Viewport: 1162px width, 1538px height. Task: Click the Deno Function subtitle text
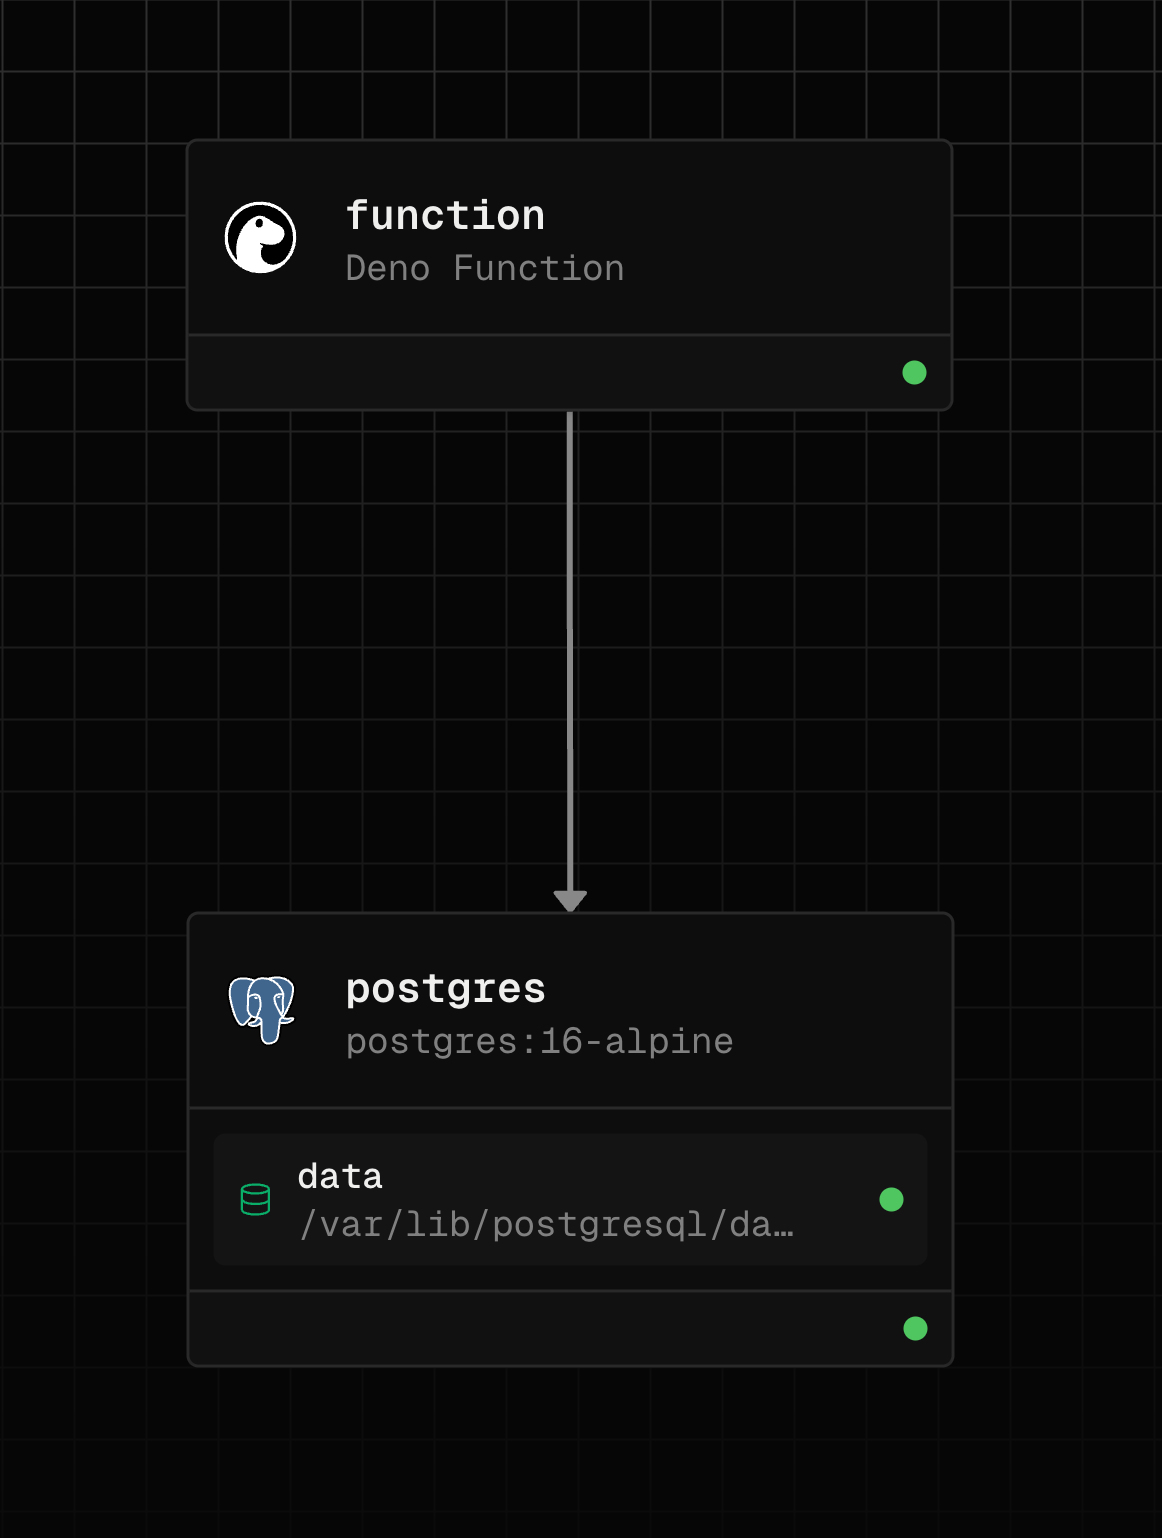(485, 267)
